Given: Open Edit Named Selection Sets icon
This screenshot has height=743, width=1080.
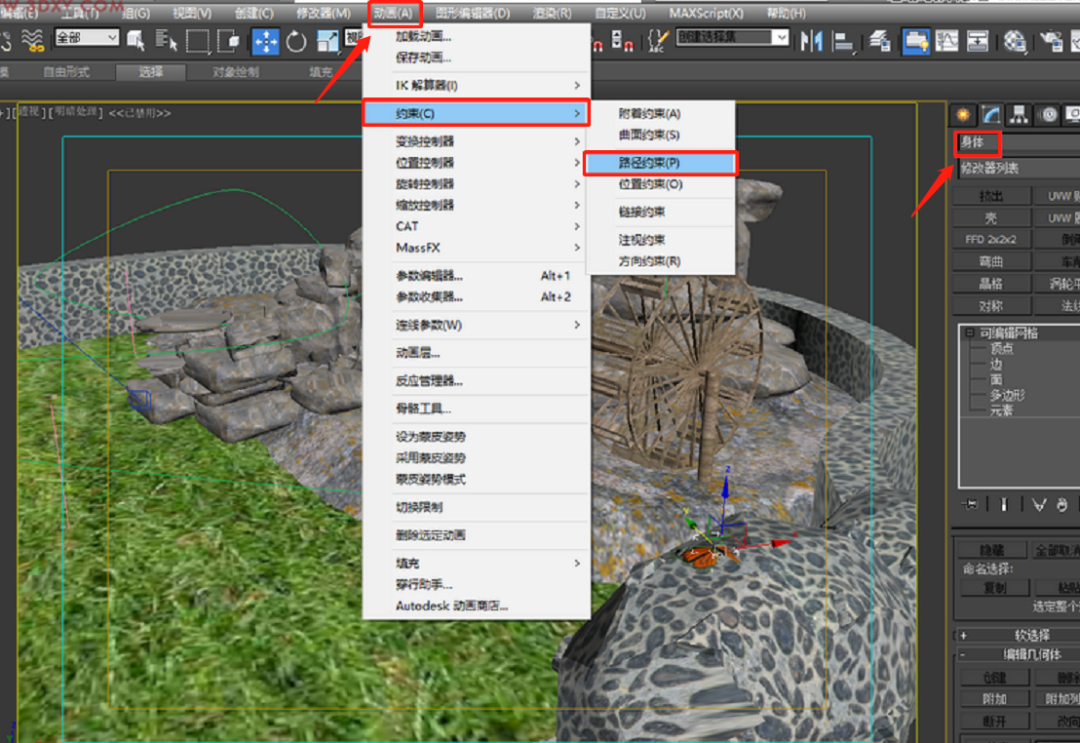Looking at the screenshot, I should (658, 41).
